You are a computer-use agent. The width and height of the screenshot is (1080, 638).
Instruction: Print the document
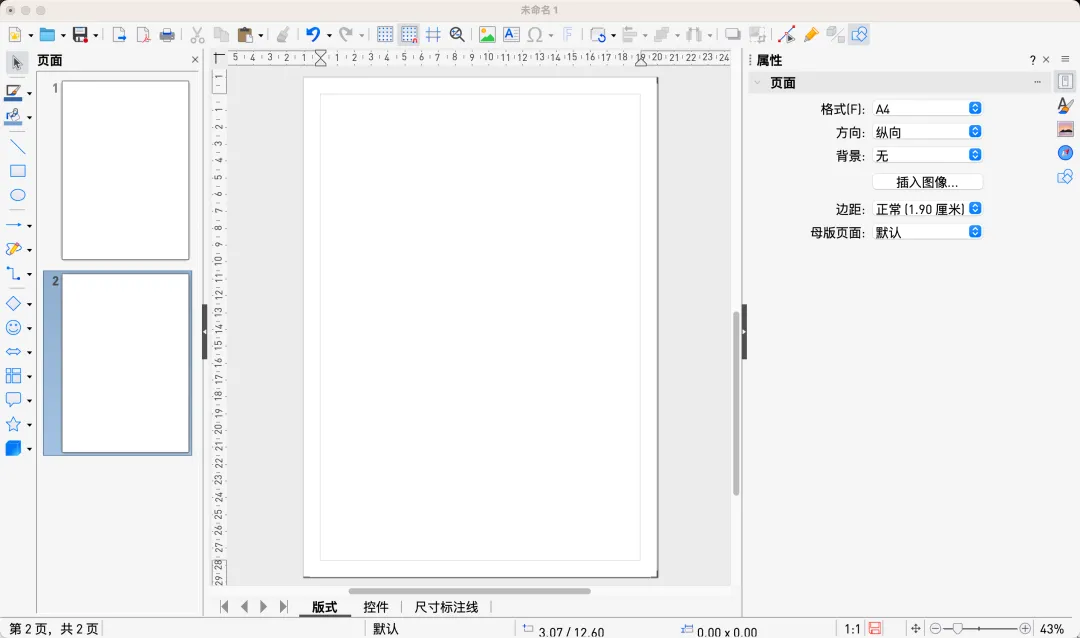tap(167, 34)
